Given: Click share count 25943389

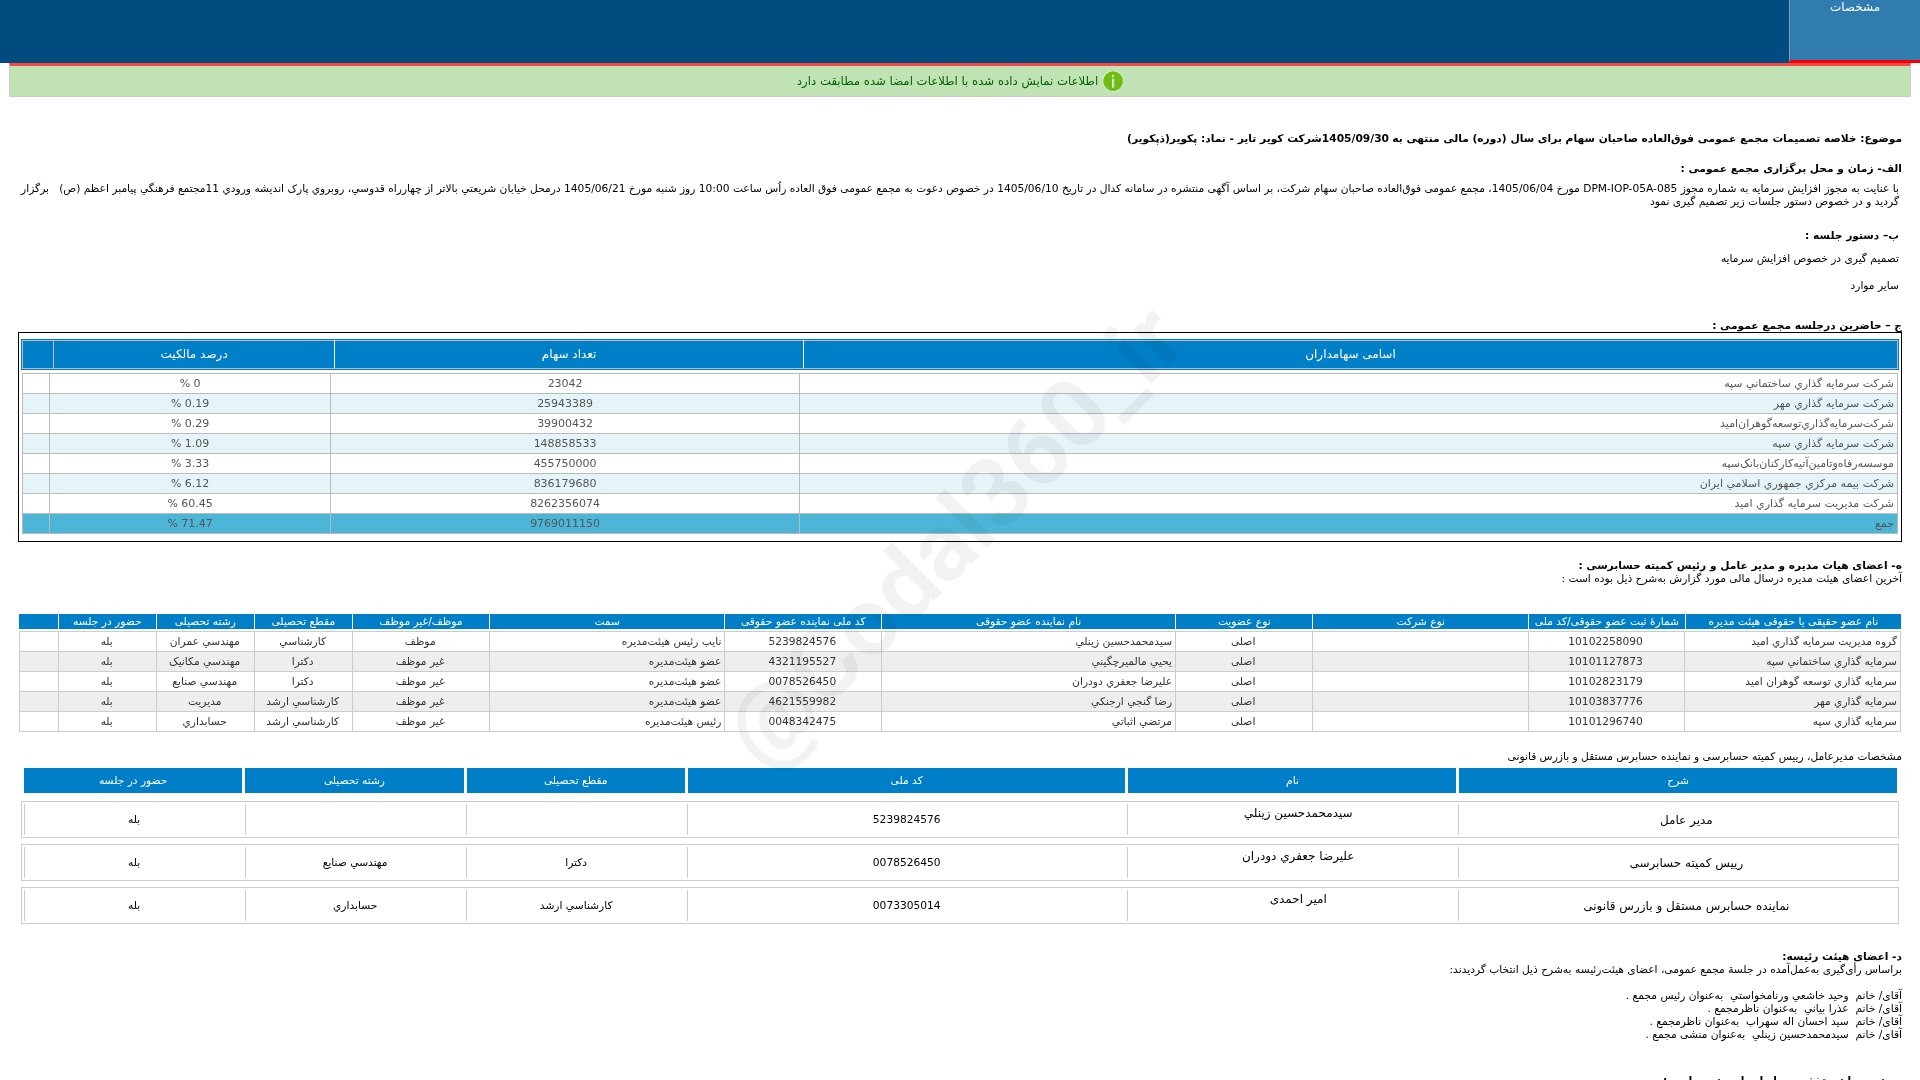Looking at the screenshot, I should (x=565, y=403).
